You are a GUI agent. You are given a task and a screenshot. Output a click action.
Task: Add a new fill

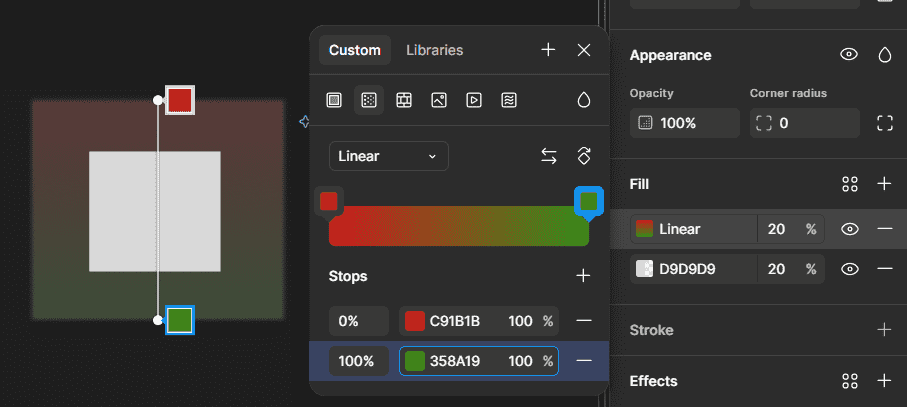click(x=884, y=184)
